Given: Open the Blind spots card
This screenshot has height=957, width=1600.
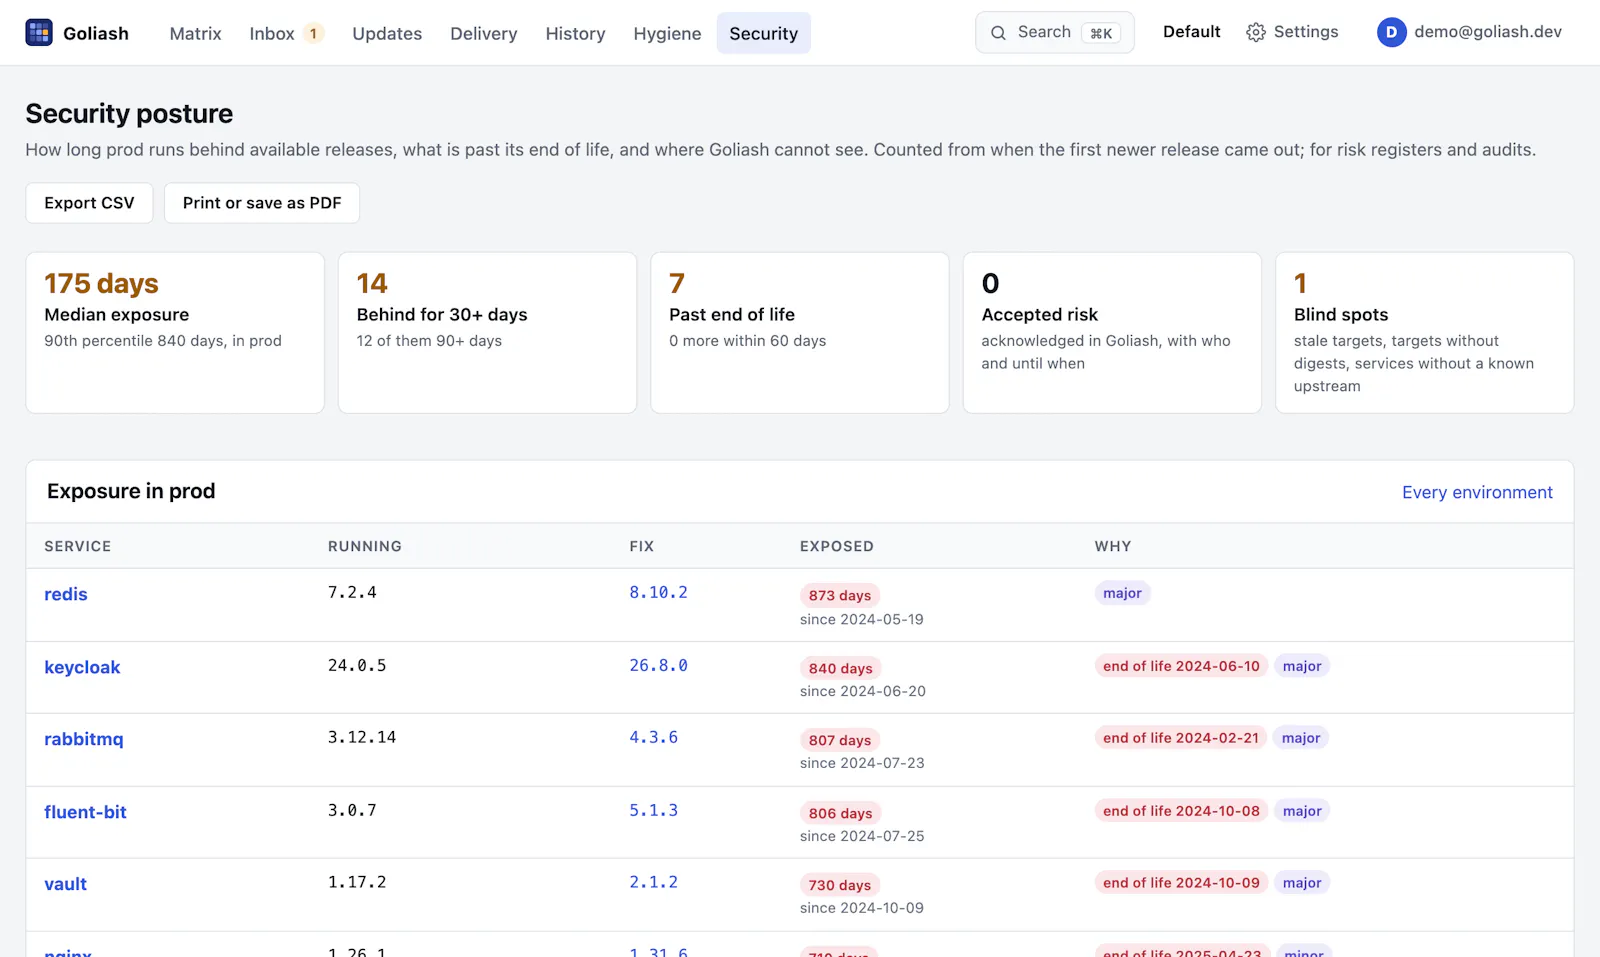Looking at the screenshot, I should (1425, 333).
